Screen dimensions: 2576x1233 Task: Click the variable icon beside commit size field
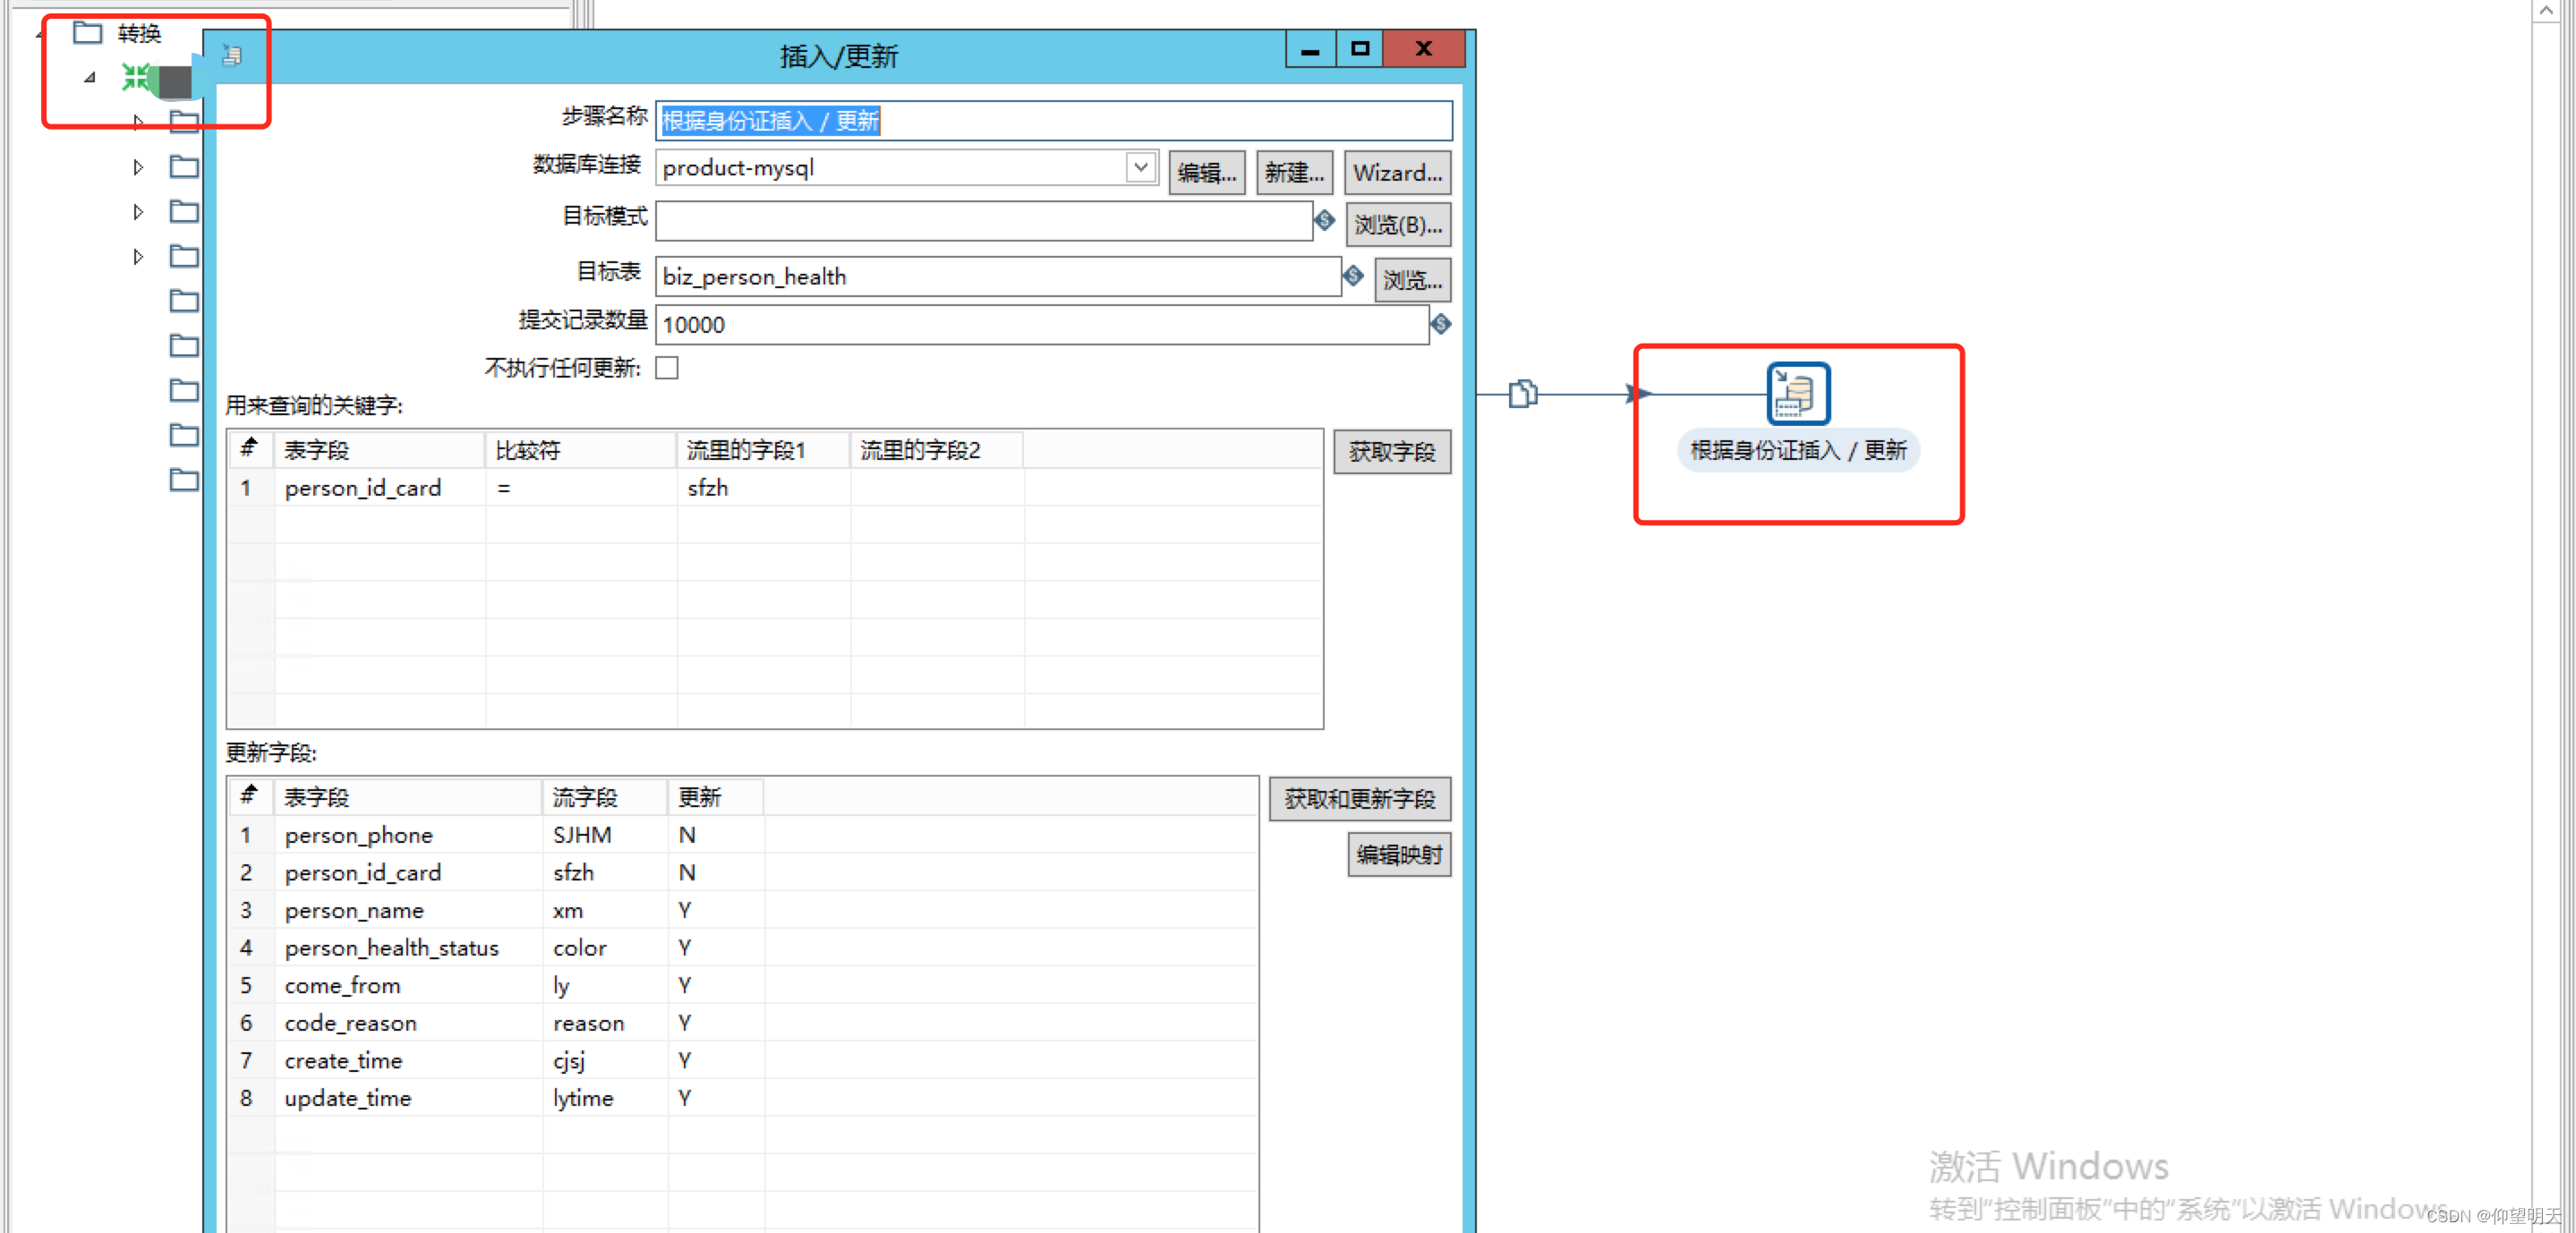pos(1441,324)
